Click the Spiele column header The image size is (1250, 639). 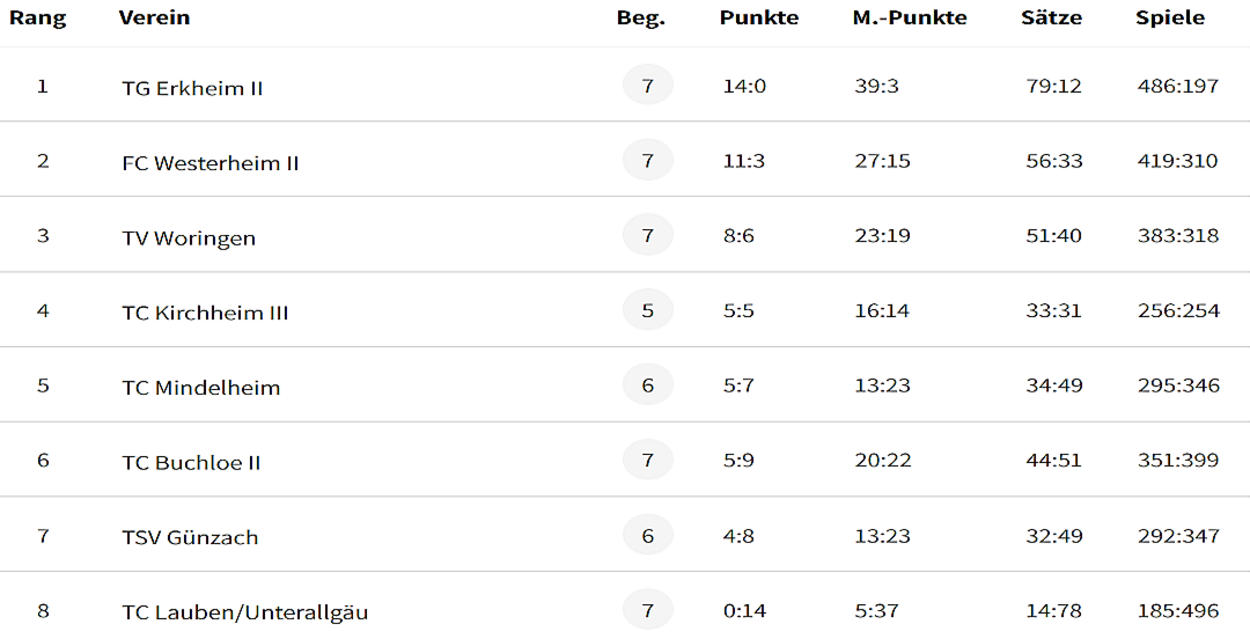pyautogui.click(x=1170, y=18)
